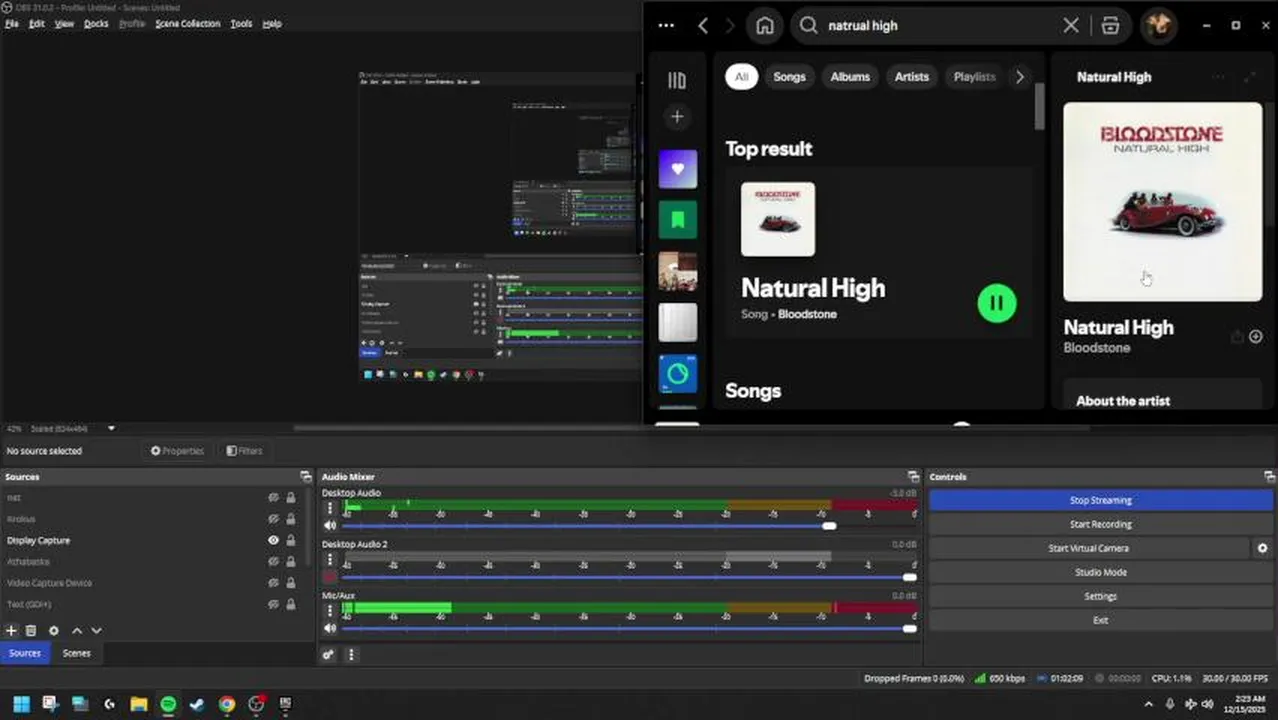This screenshot has height=720, width=1278.
Task: Open the OBS Edit menu
Action: tap(37, 23)
